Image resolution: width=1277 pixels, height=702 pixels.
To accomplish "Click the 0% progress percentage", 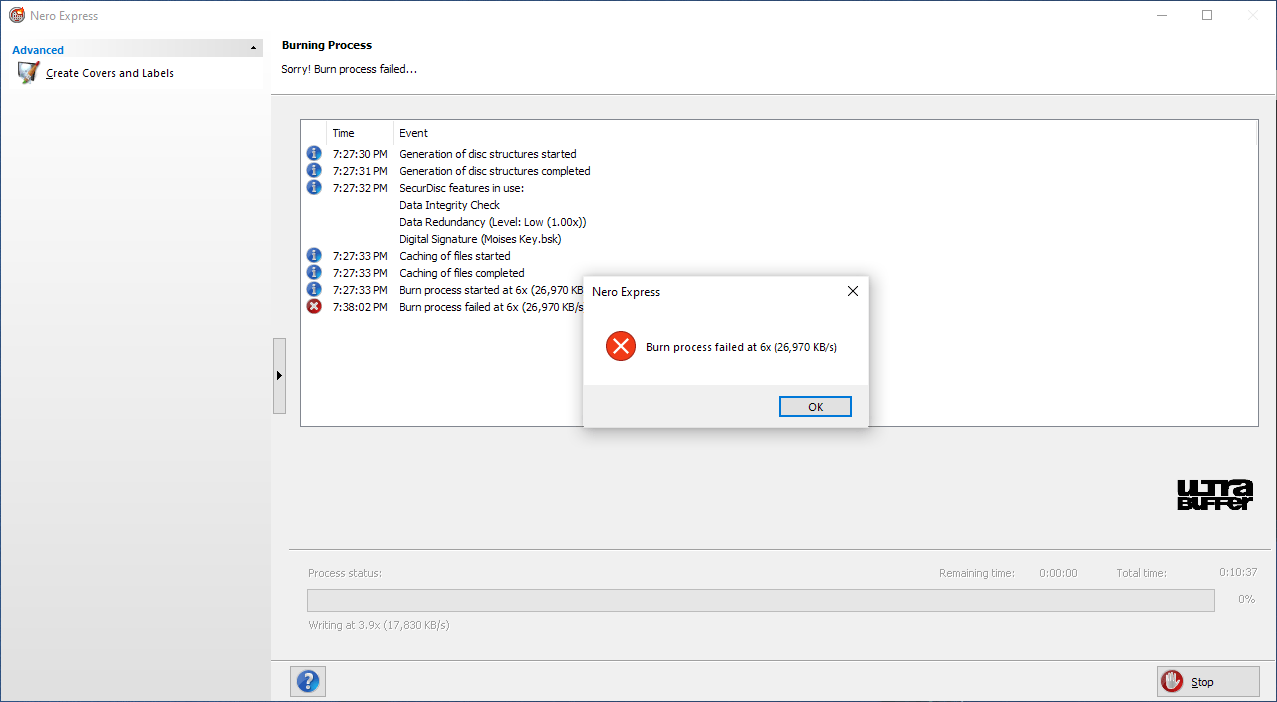I will pos(1246,599).
